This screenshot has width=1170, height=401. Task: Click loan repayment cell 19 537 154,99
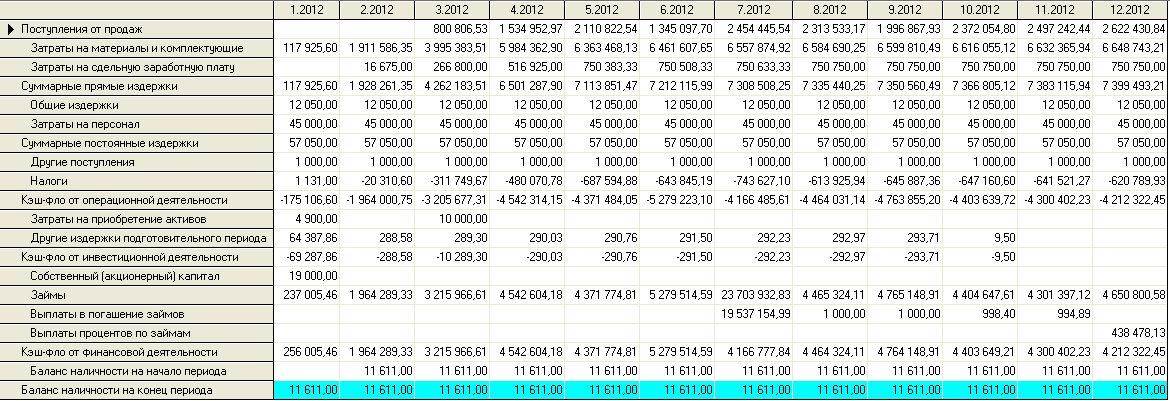pos(753,314)
